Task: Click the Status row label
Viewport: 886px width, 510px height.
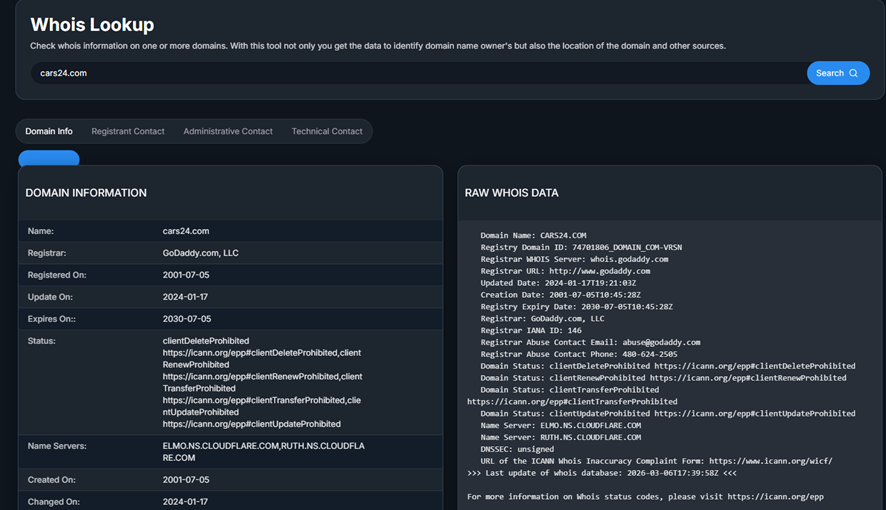Action: 41,341
